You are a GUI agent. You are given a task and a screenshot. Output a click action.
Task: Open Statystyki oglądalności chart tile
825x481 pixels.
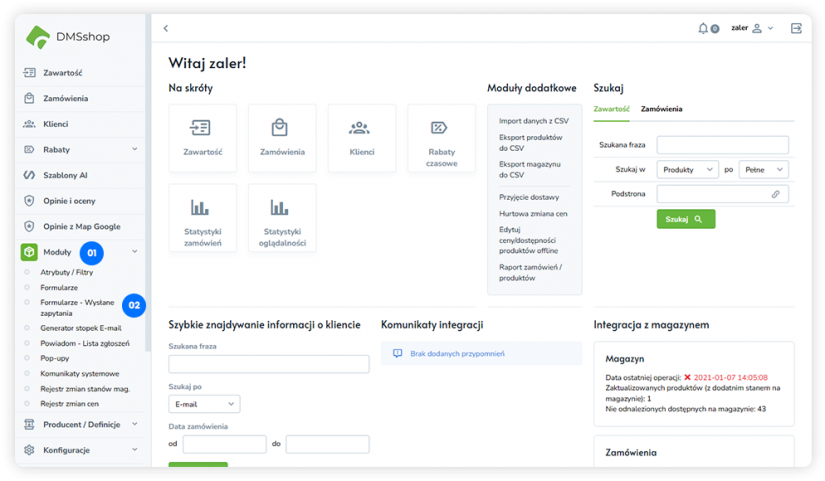[282, 217]
